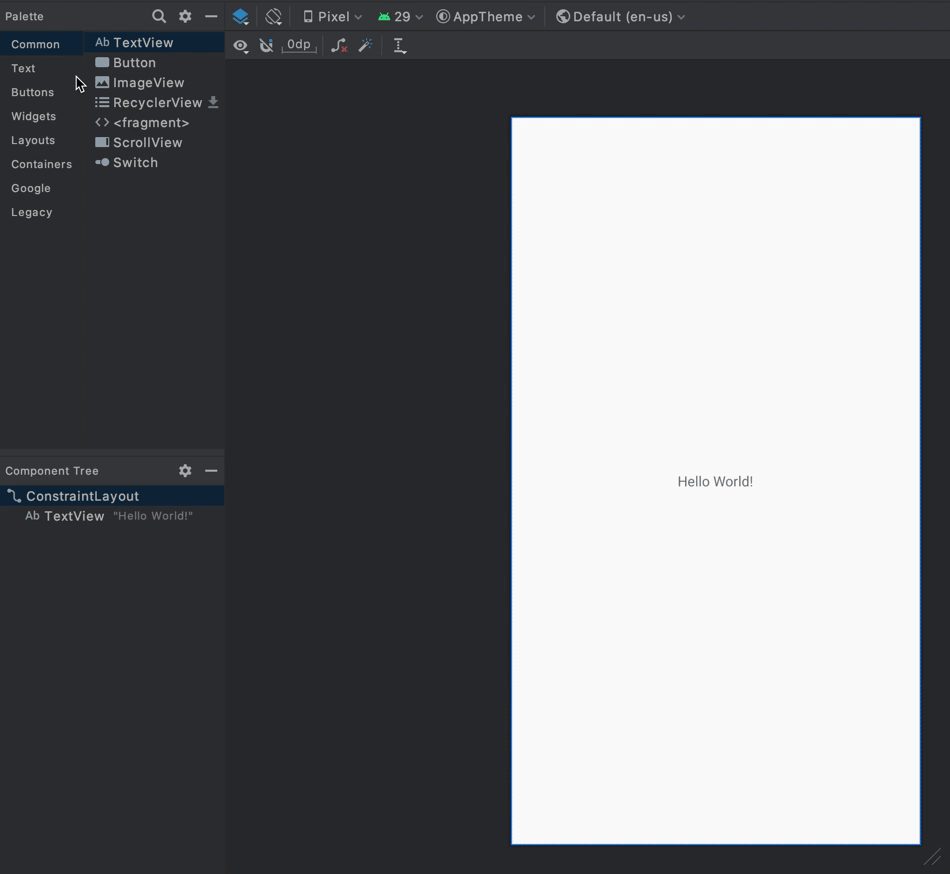Image resolution: width=950 pixels, height=874 pixels.
Task: Select TextView "Hello World!" in Component Tree
Action: point(112,516)
